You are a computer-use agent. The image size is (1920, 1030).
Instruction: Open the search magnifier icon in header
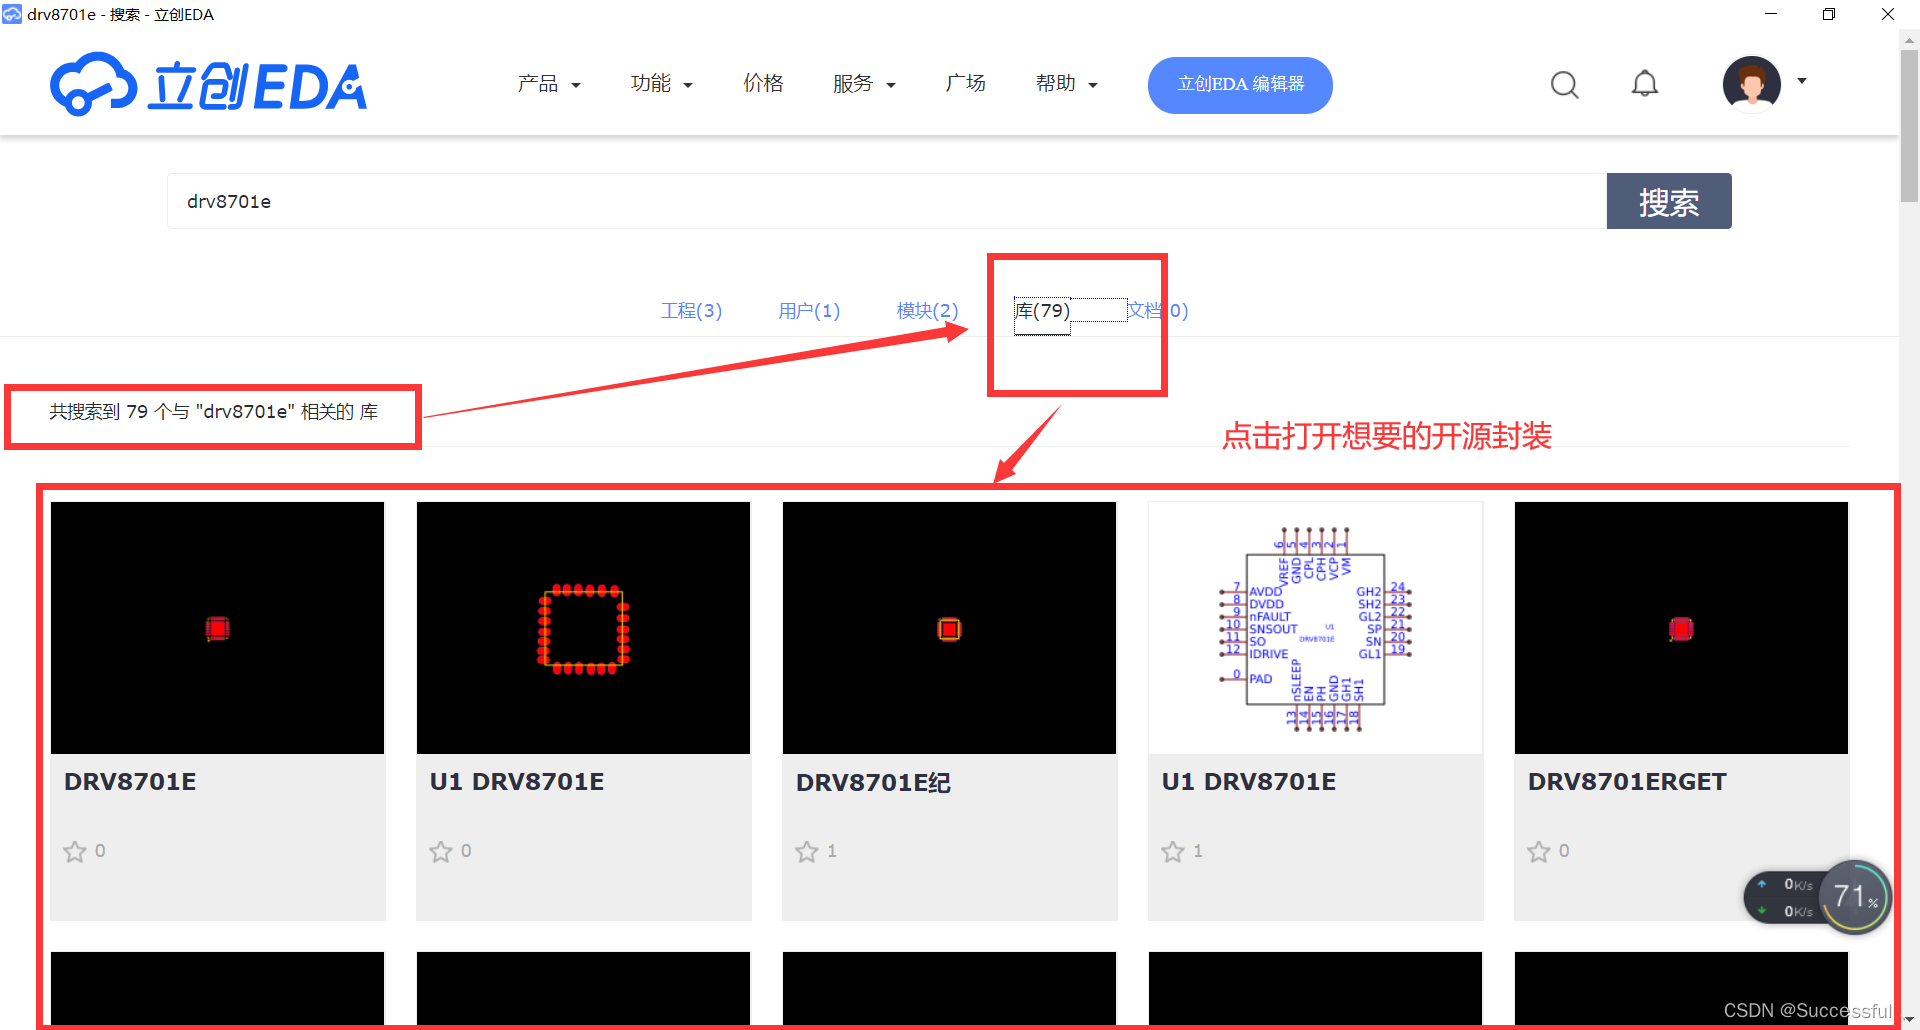[x=1564, y=85]
